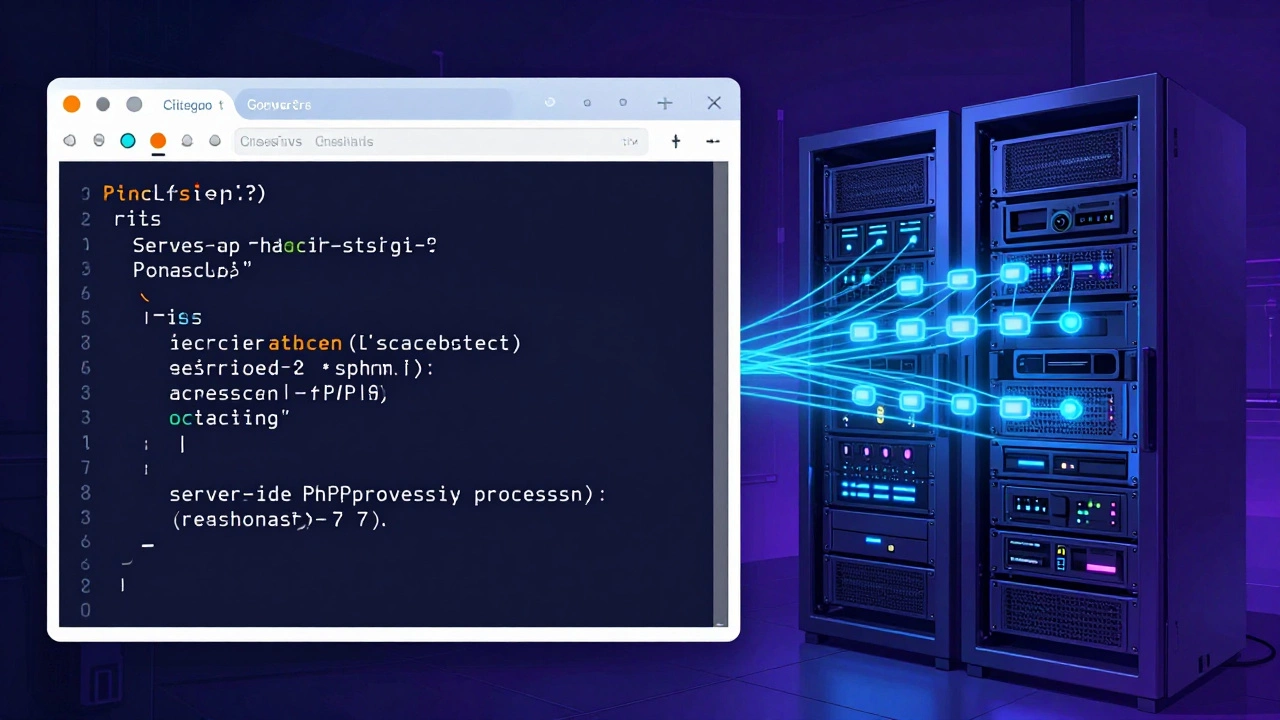The height and width of the screenshot is (720, 1280).
Task: Open the address bar suggestions dropdown
Action: point(440,141)
